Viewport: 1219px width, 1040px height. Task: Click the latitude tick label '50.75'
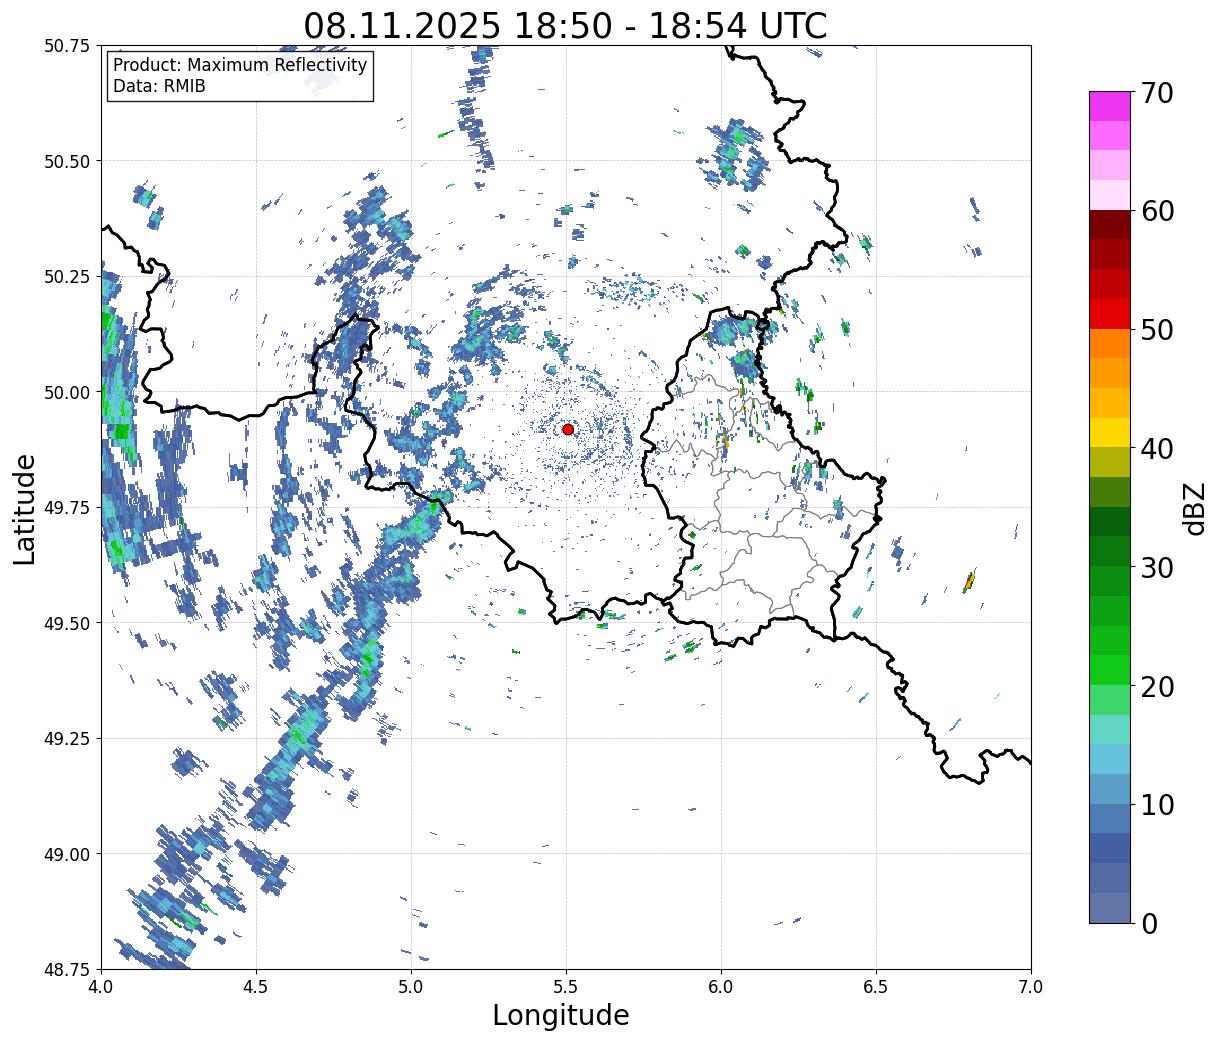click(66, 46)
